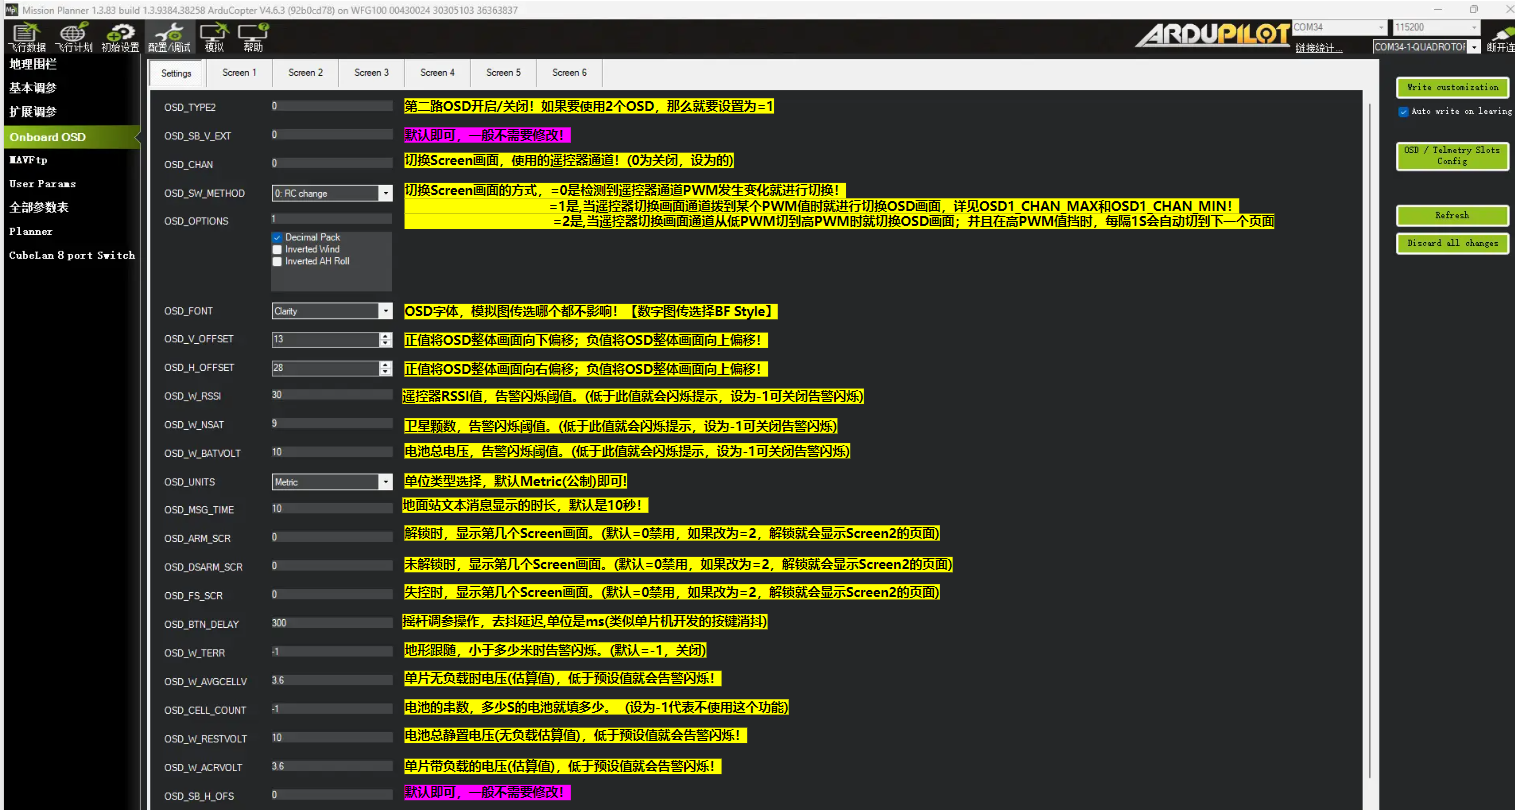Screen dimensions: 1515x810
Task: Enable the Inverted Wind checkbox
Action: click(x=278, y=250)
